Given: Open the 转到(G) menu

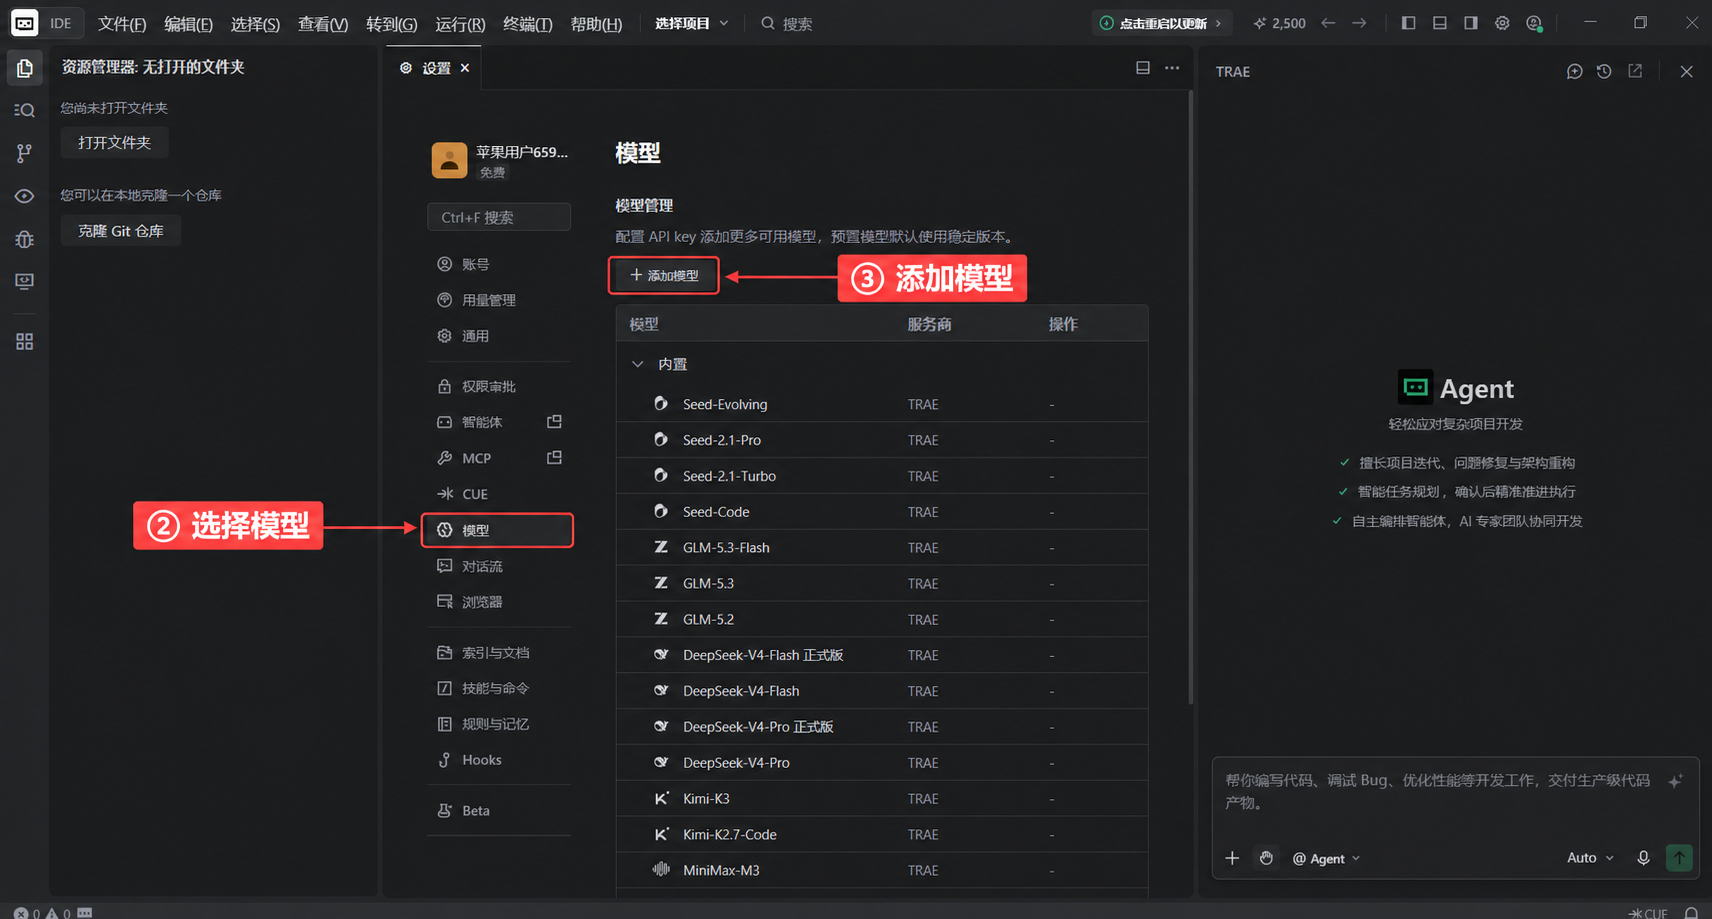Looking at the screenshot, I should pos(391,24).
